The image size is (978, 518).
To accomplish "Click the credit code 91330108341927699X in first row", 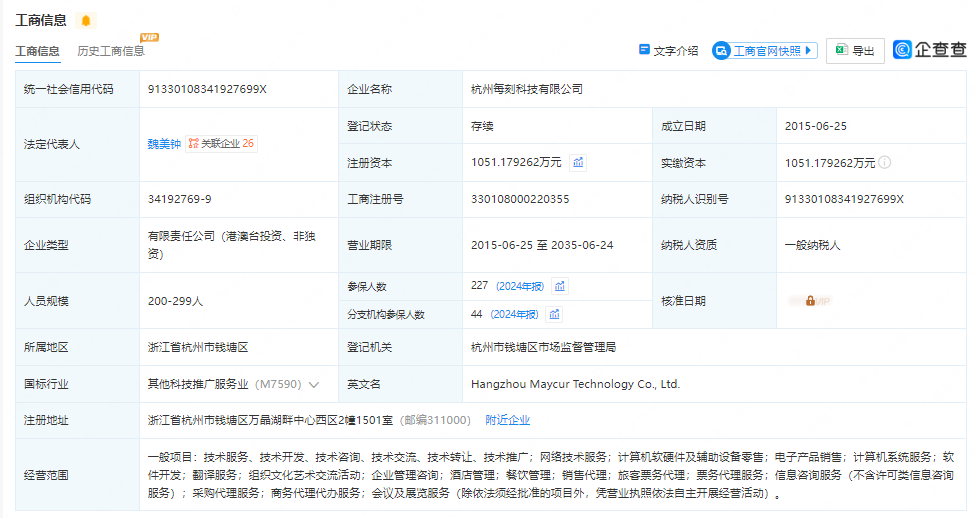I will [207, 89].
